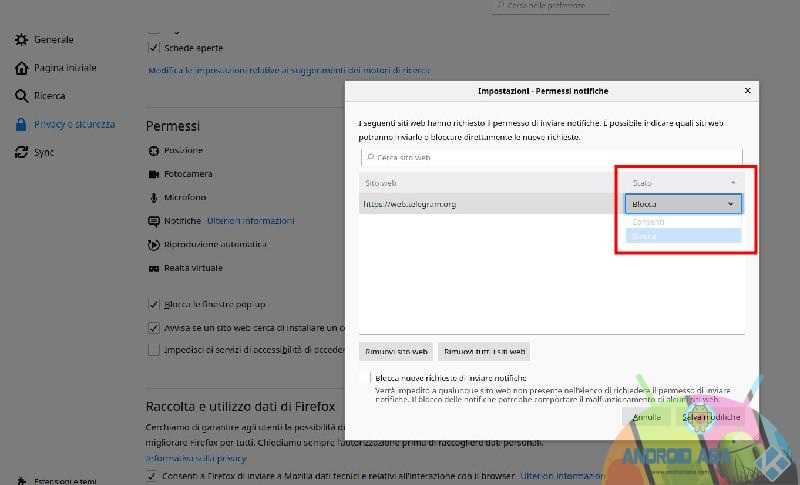Screen dimensions: 800x485
Task: Open the Ulteriori informazioni link beside Notifiche
Action: [251, 221]
